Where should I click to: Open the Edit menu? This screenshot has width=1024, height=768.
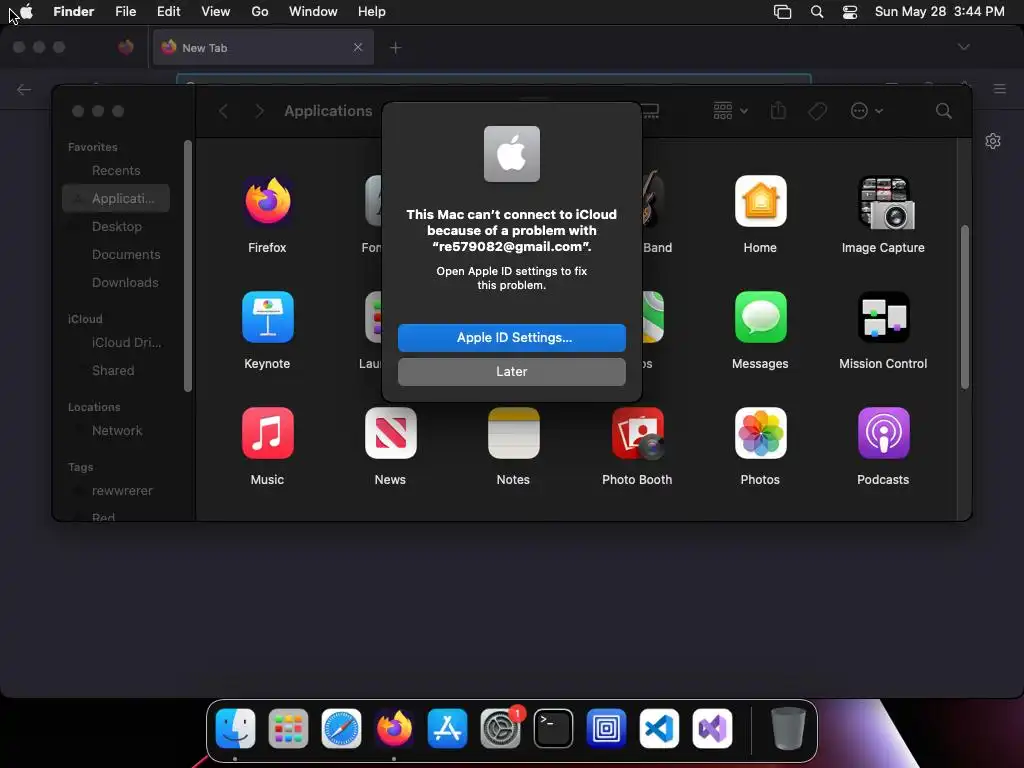(x=168, y=12)
